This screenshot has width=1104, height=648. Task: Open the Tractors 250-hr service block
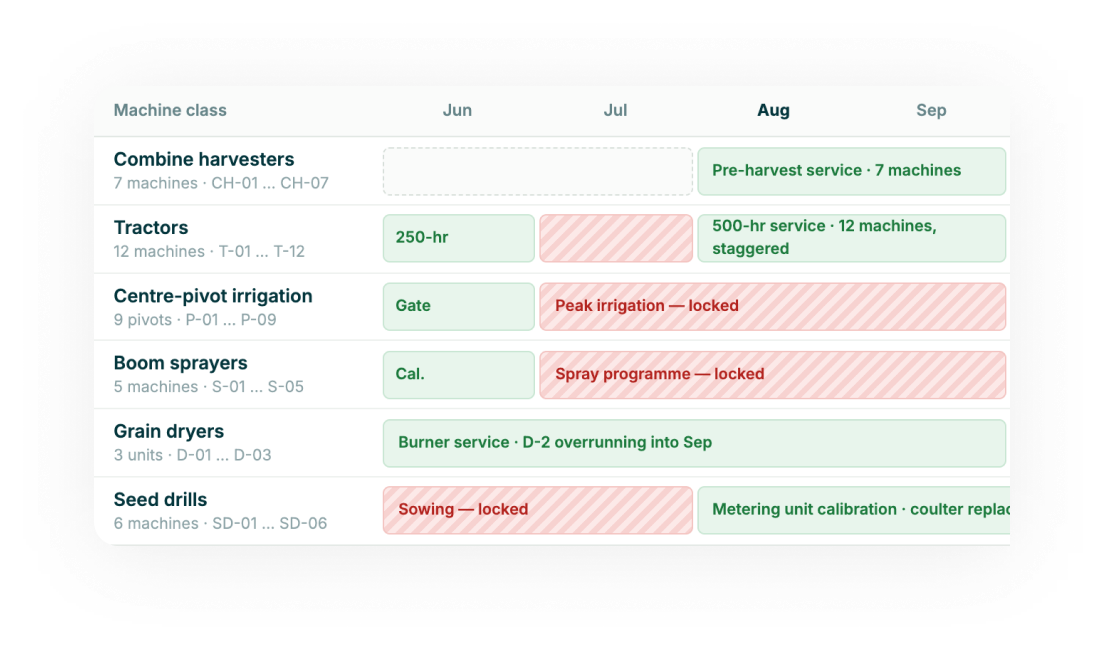pos(458,238)
